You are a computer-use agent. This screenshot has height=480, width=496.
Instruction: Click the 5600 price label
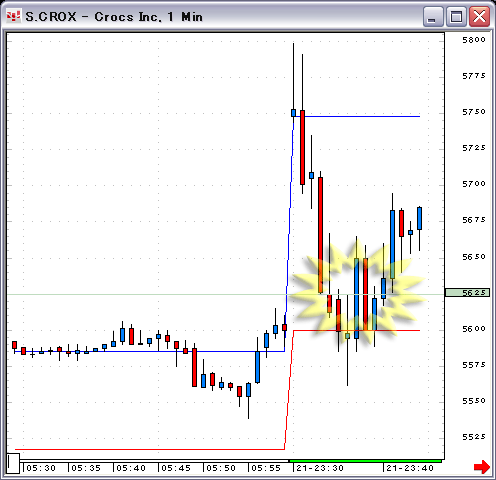[x=474, y=329]
